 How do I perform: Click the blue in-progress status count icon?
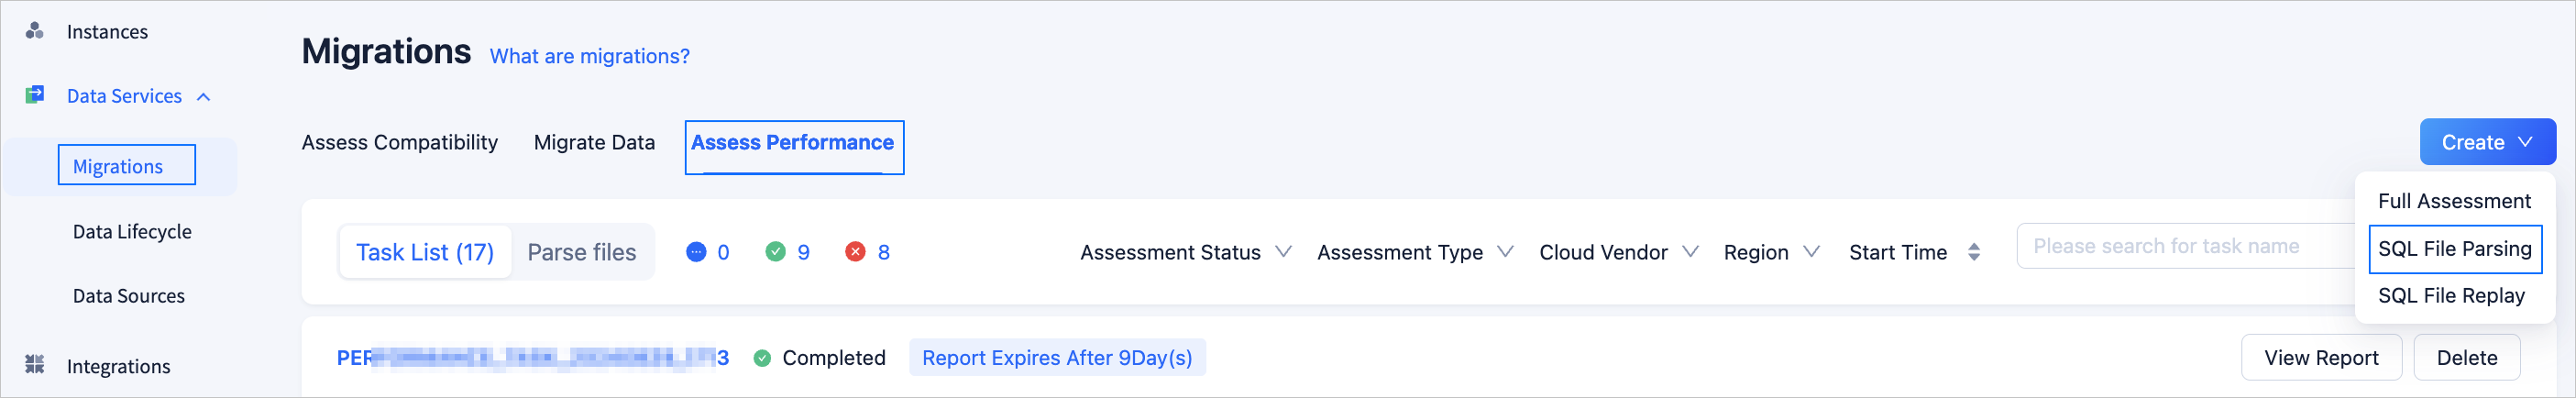(696, 252)
